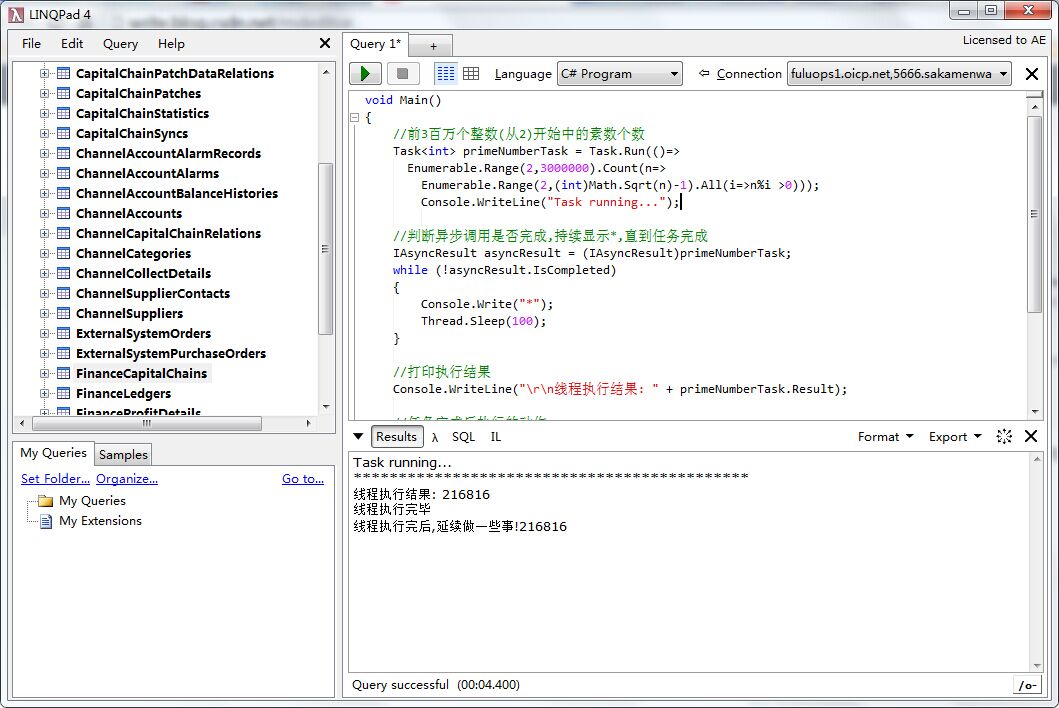Close the query editor with the X icon
The image size is (1059, 708).
click(x=1031, y=74)
